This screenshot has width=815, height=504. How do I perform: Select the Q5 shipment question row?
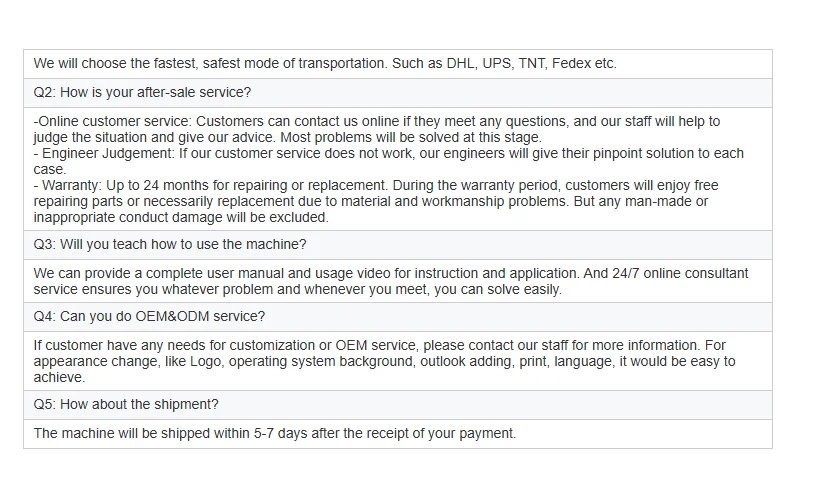[398, 405]
